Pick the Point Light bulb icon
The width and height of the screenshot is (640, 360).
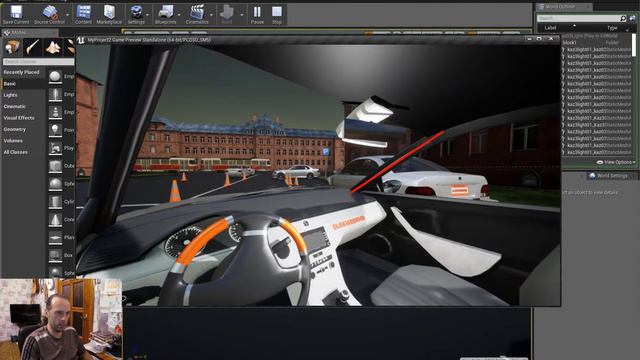(55, 130)
